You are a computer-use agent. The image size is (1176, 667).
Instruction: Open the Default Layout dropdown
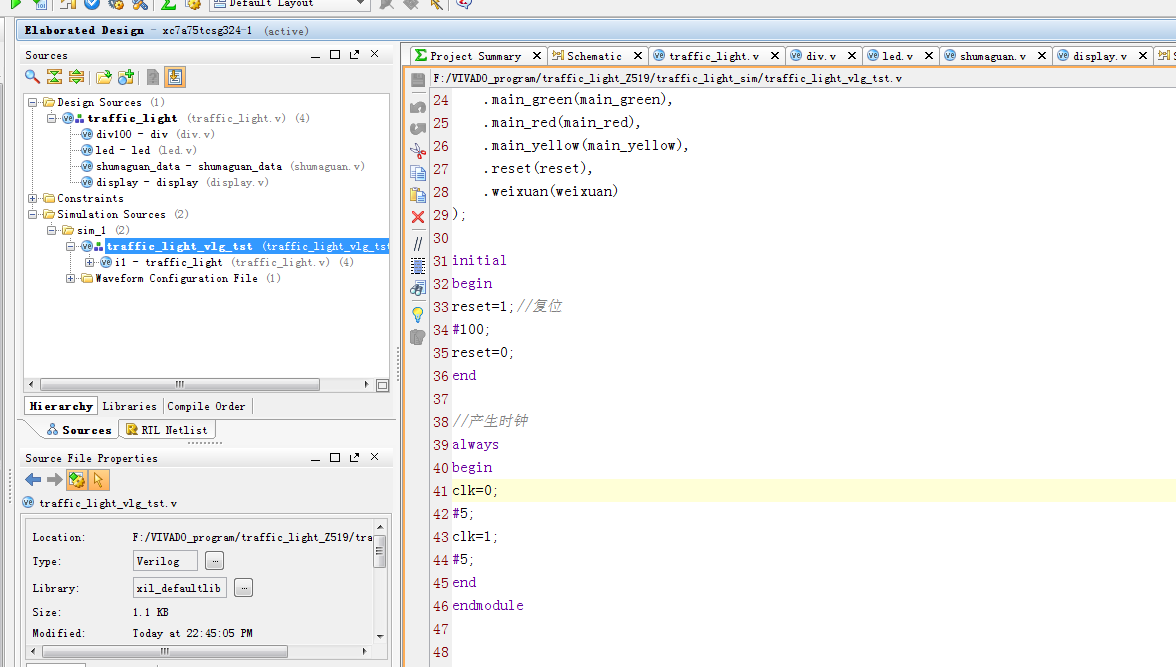click(290, 4)
